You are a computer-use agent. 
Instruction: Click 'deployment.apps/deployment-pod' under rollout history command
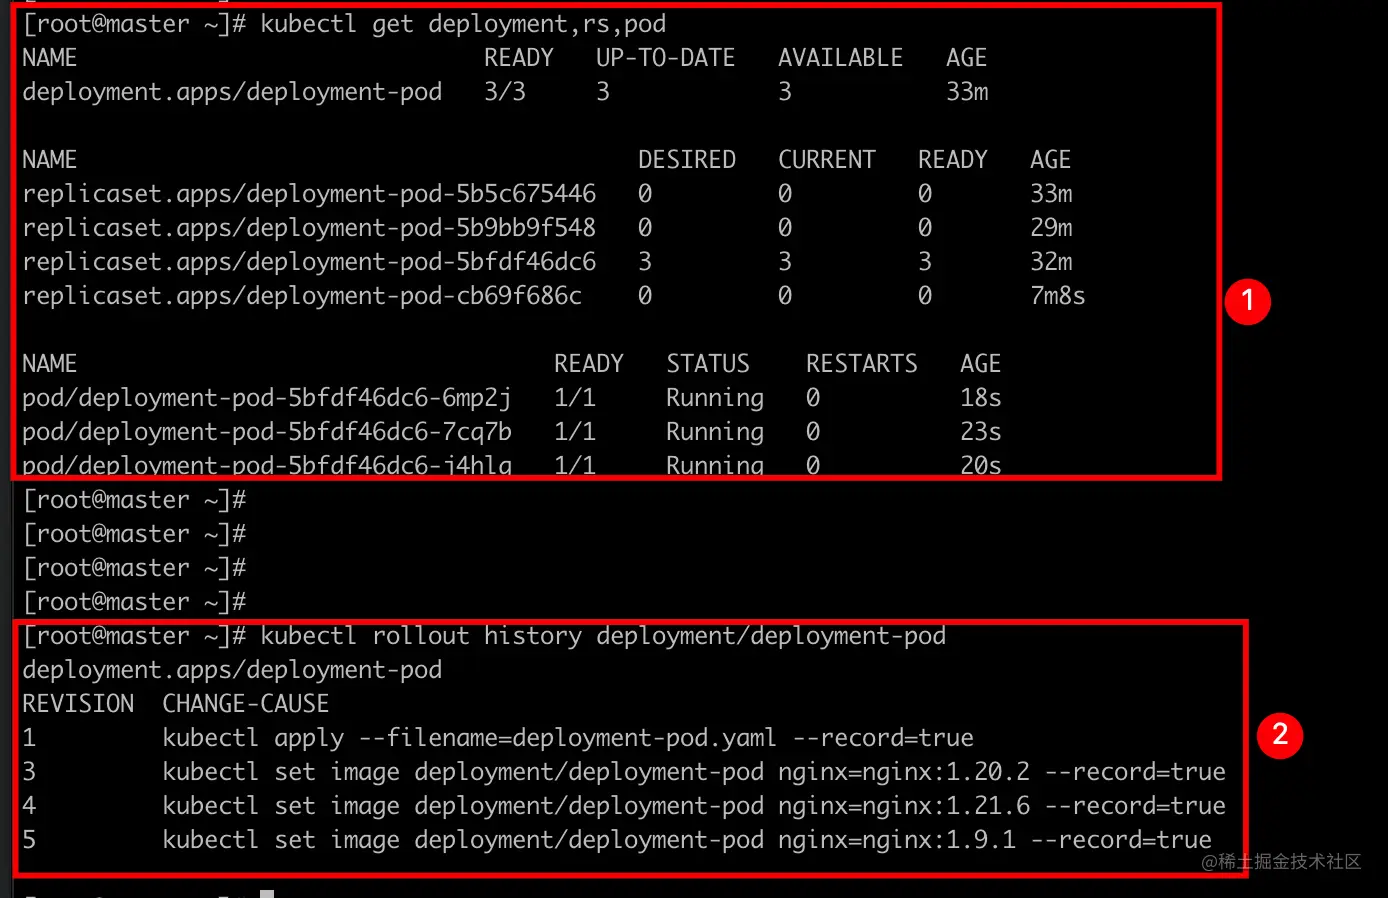232,670
